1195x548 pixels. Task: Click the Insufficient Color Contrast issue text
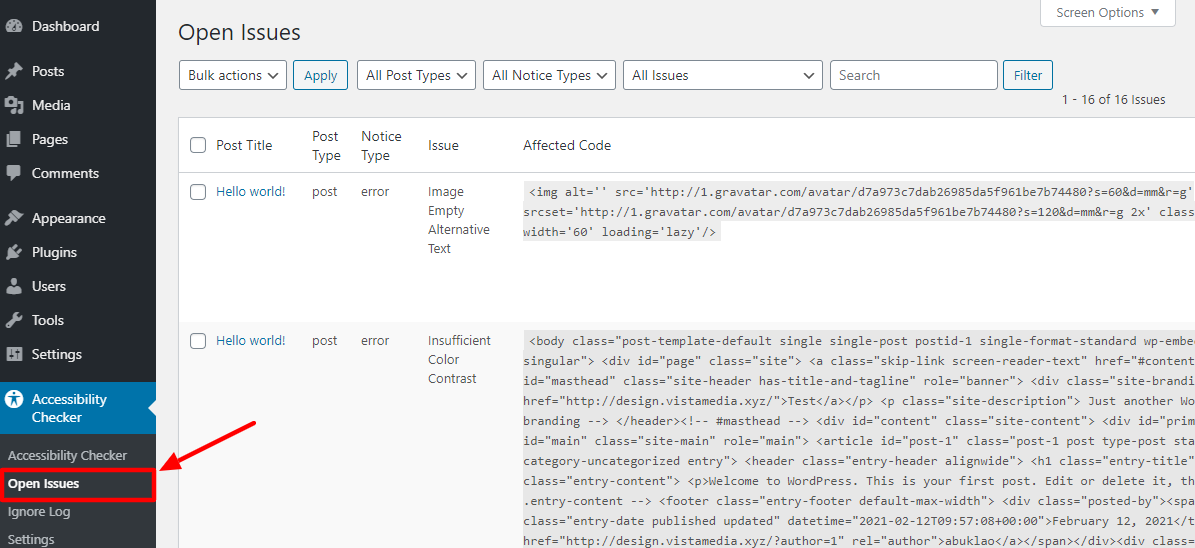click(x=460, y=360)
